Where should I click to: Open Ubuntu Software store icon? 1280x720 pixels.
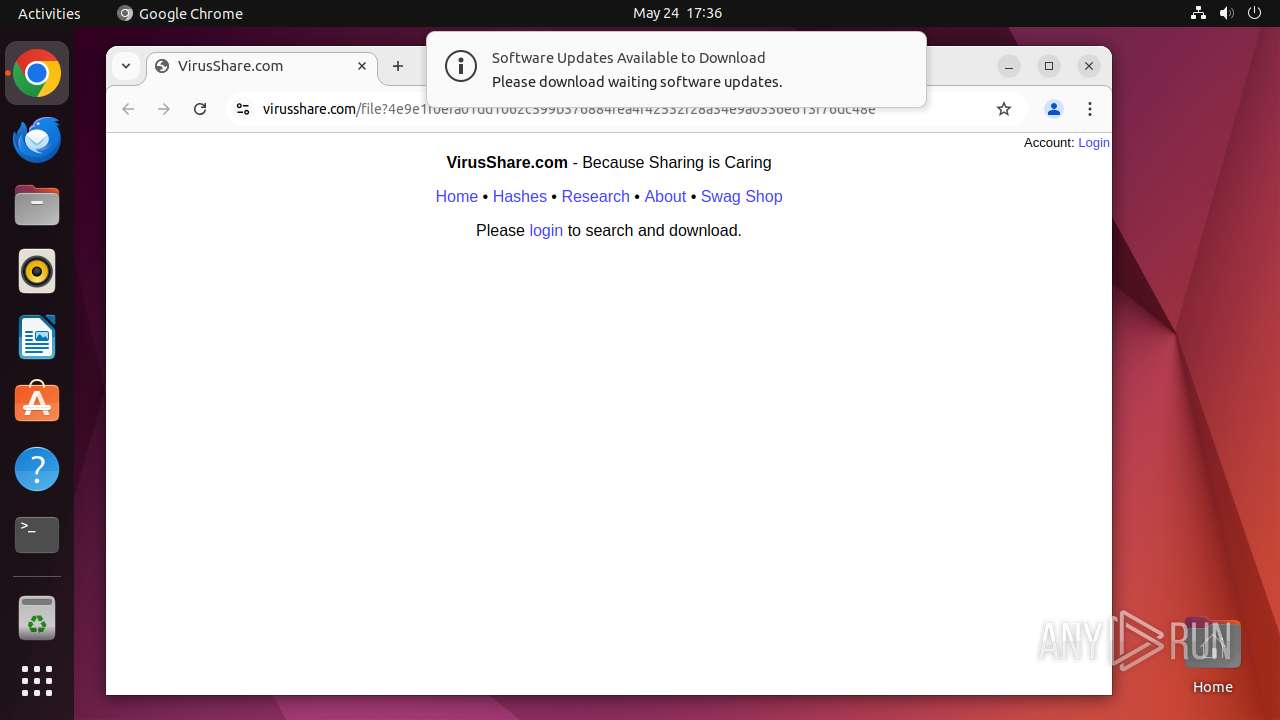coord(37,403)
